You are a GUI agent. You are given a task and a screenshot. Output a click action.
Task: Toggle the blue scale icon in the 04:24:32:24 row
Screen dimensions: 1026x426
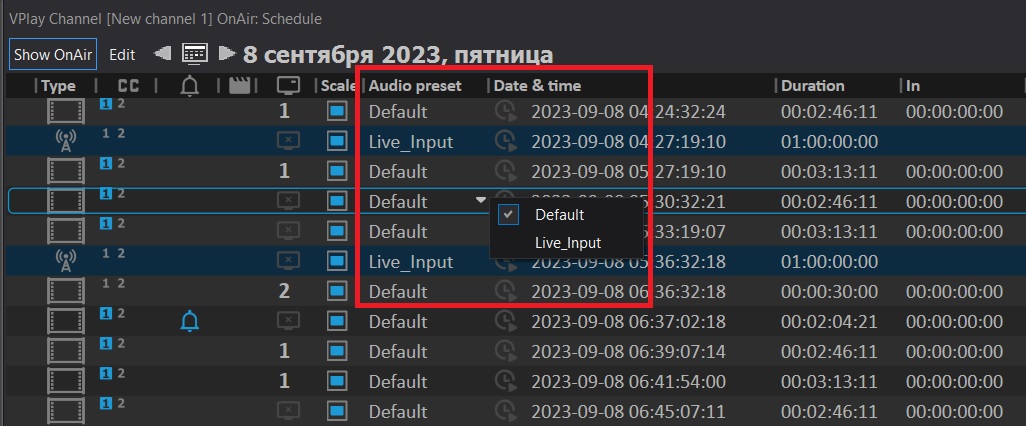(x=337, y=112)
